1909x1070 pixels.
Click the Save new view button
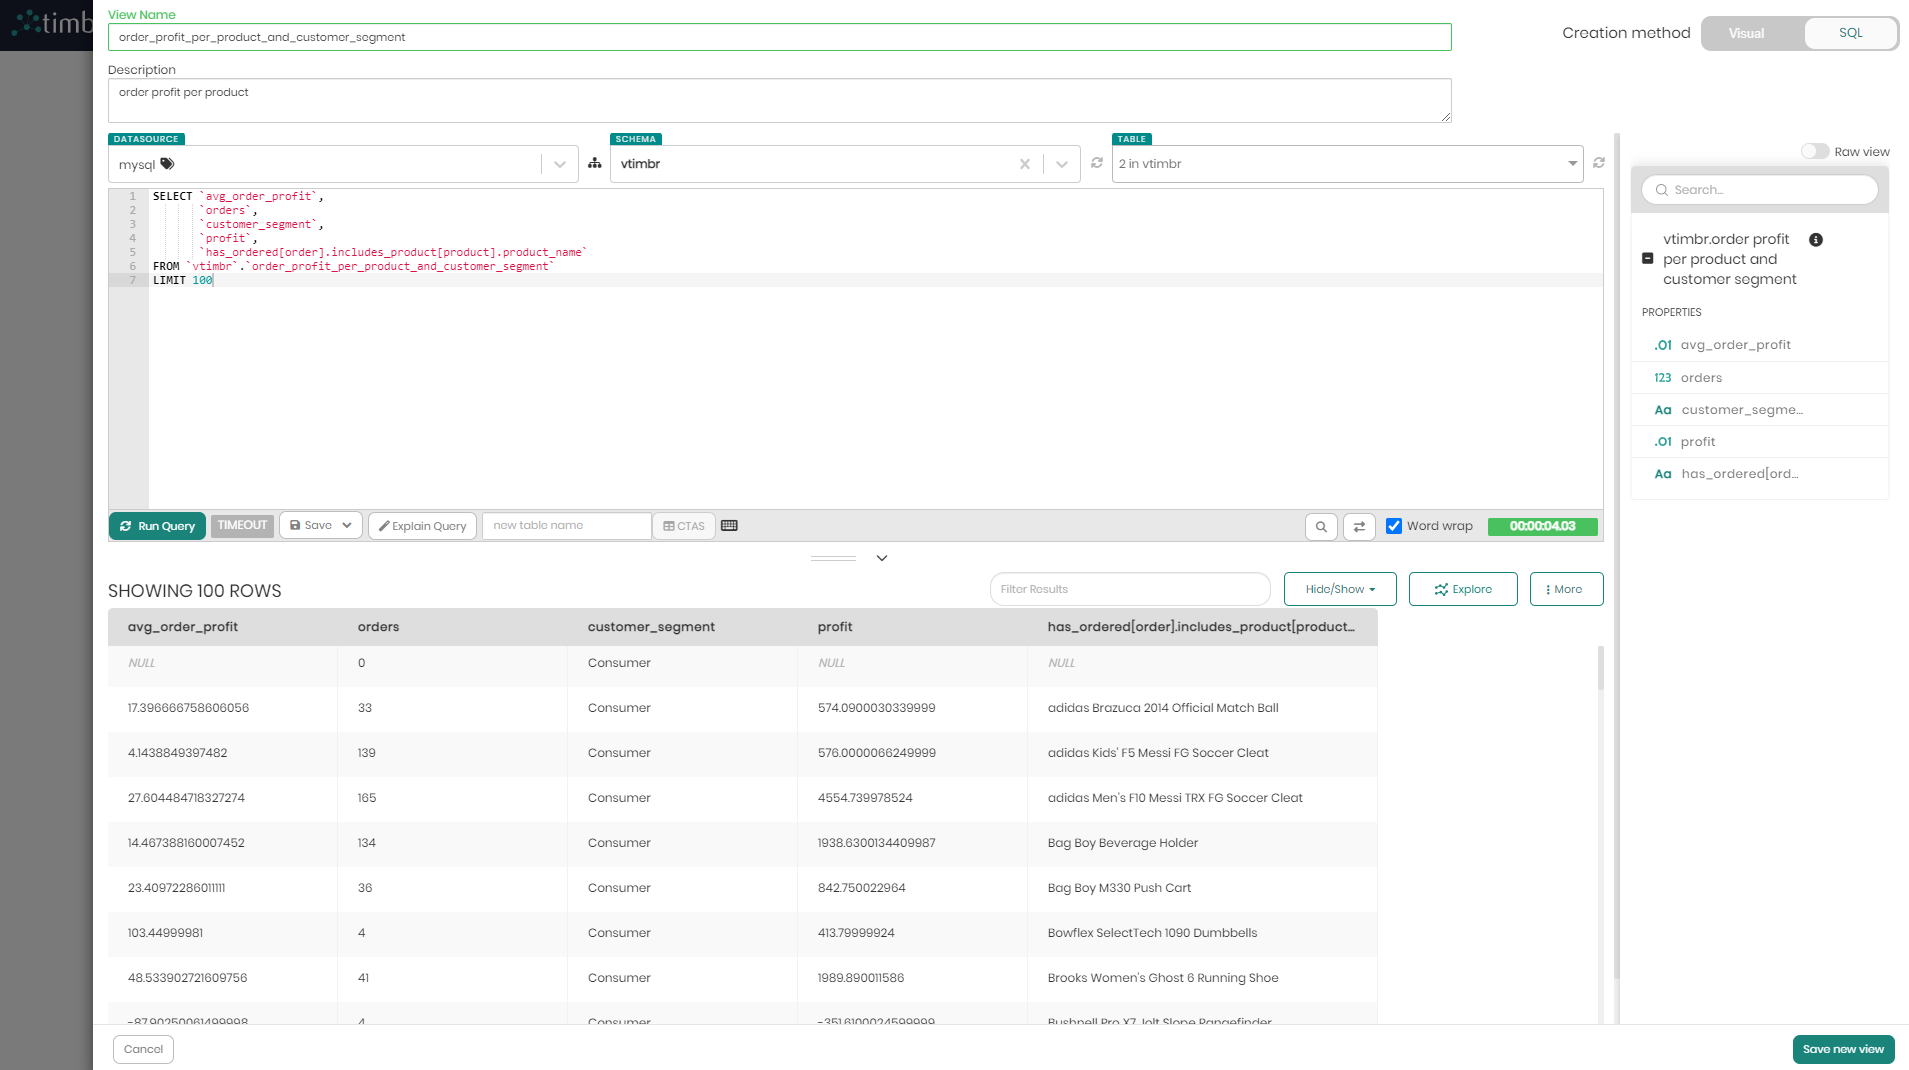point(1842,1049)
